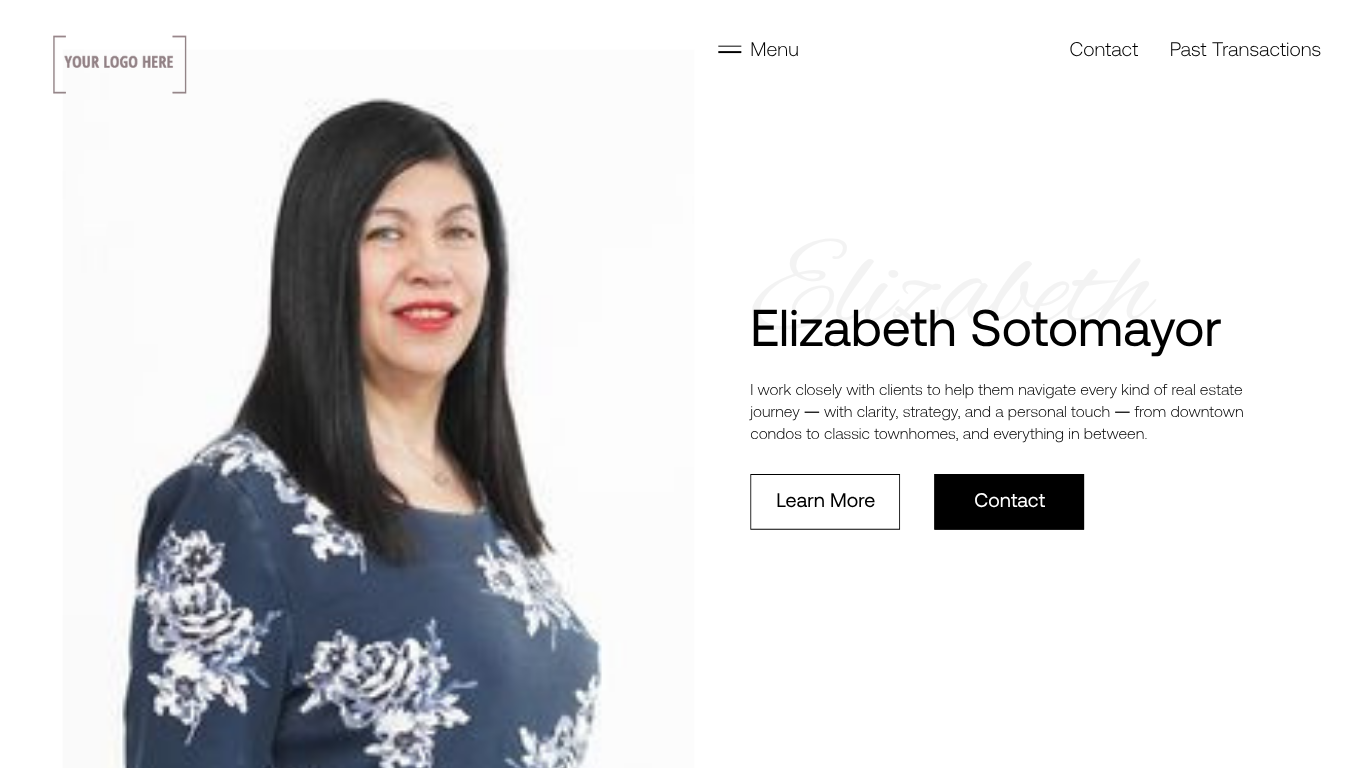This screenshot has height=768, width=1366.
Task: Go to Past Transactions page
Action: (x=1245, y=49)
